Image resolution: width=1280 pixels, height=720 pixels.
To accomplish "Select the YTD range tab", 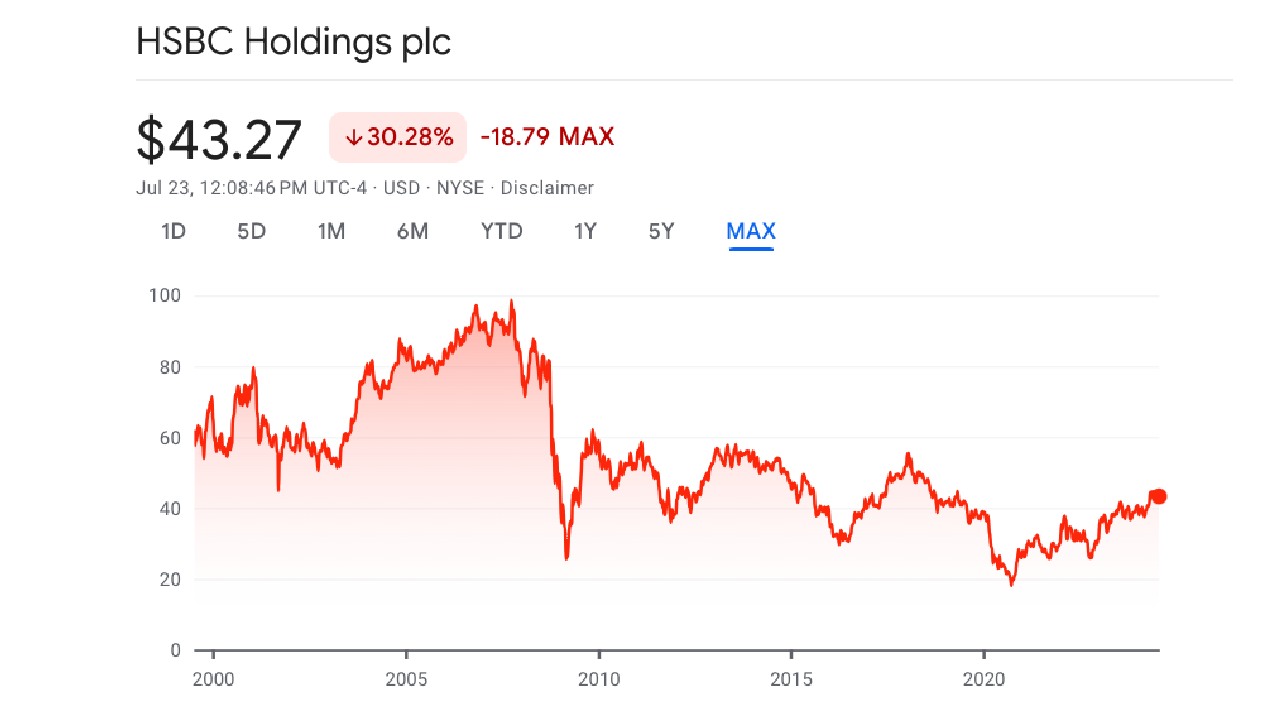I will [501, 232].
